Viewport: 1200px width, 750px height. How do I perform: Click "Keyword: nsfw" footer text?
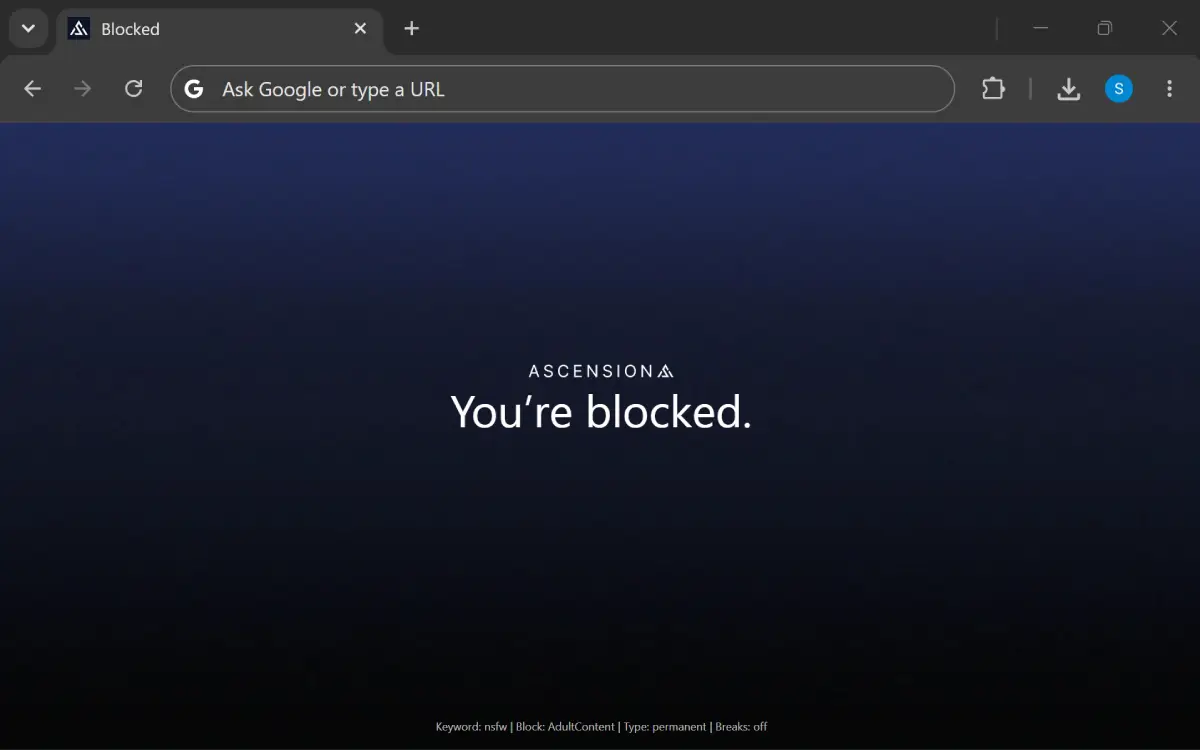[x=471, y=727]
